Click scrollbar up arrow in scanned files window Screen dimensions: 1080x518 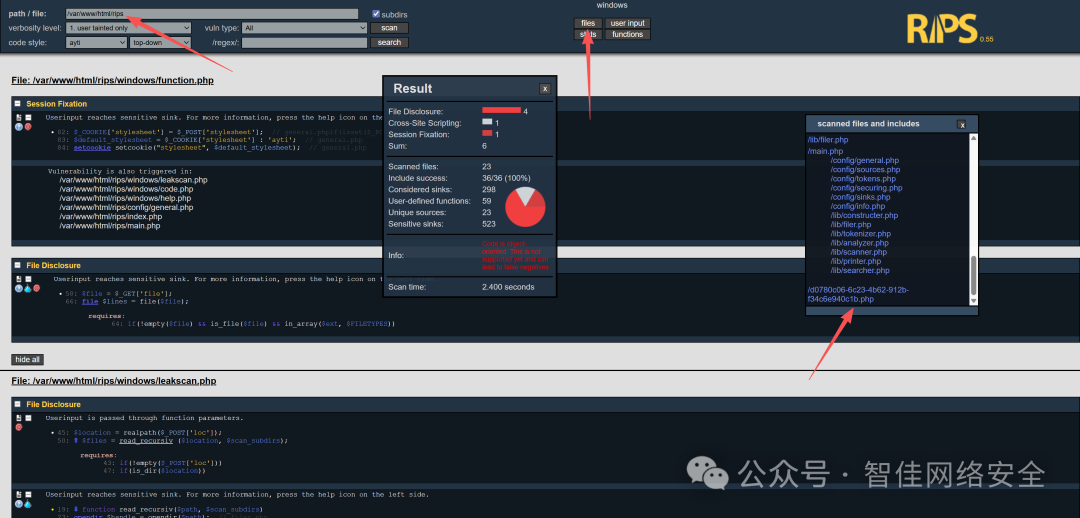[x=973, y=138]
